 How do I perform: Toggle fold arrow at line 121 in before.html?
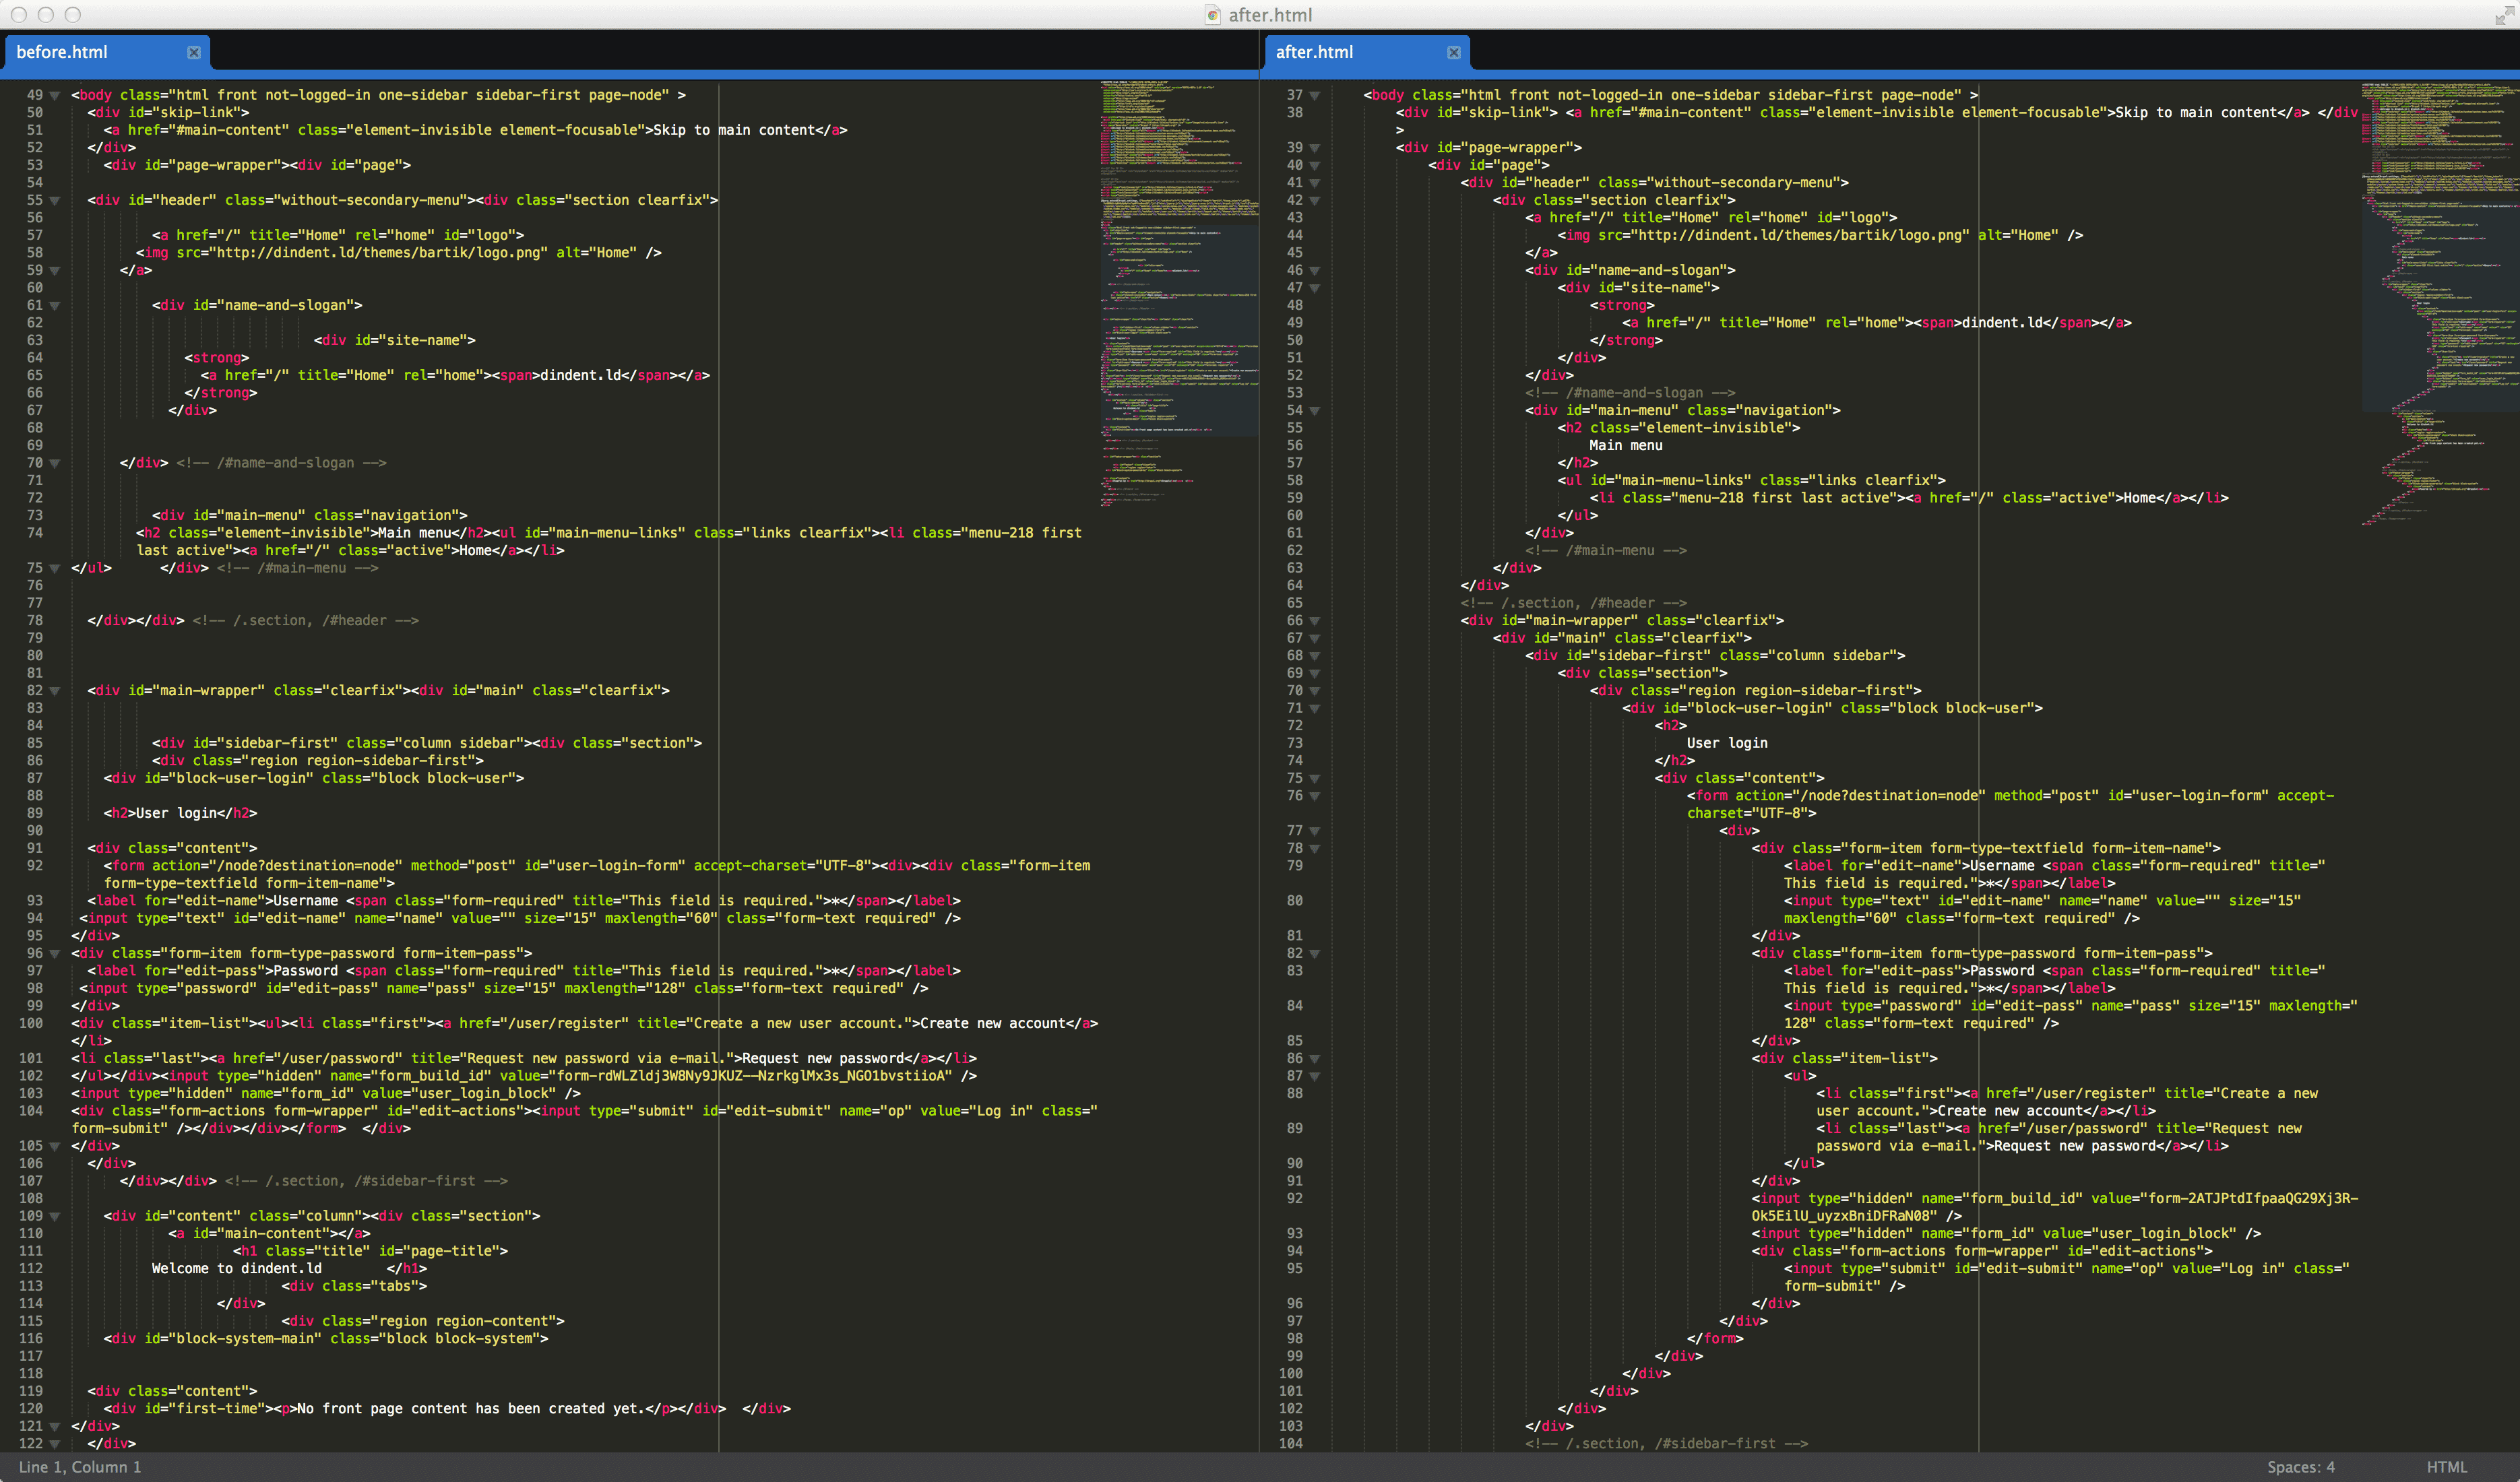tap(55, 1427)
